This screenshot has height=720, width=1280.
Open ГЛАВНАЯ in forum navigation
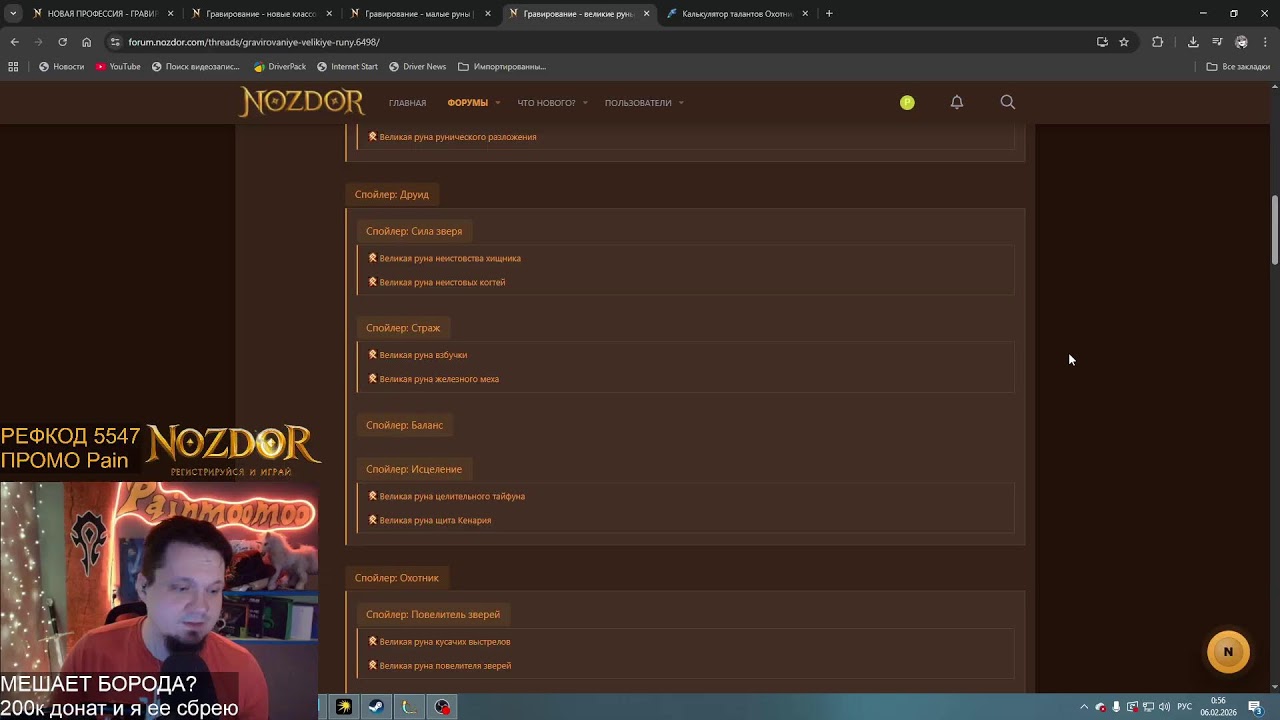pos(407,103)
